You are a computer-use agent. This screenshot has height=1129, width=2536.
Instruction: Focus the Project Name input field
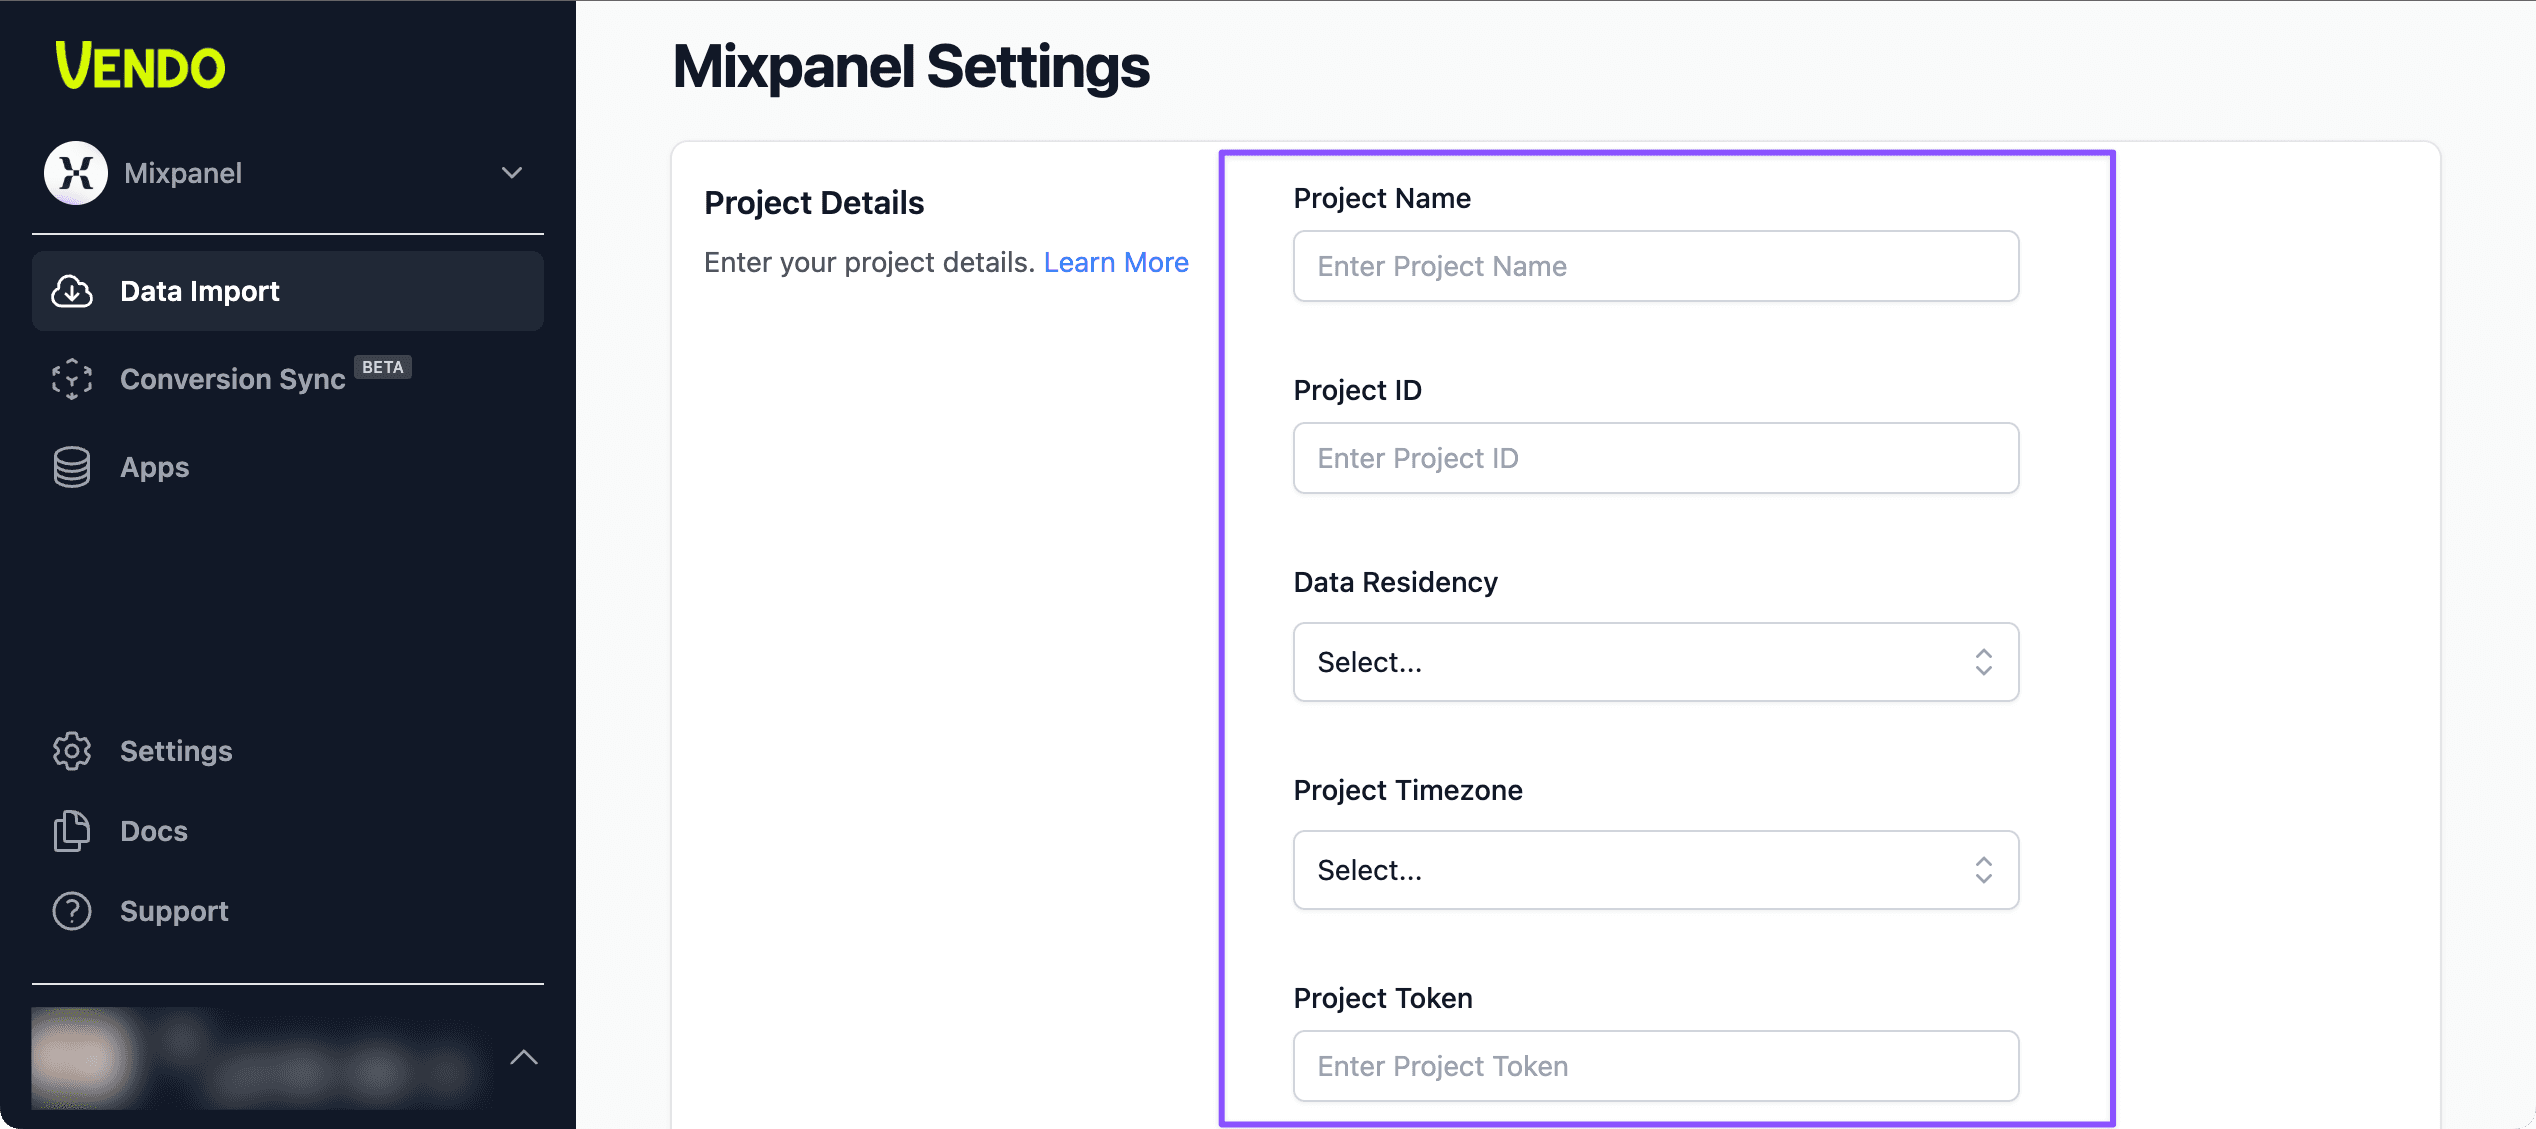coord(1655,266)
